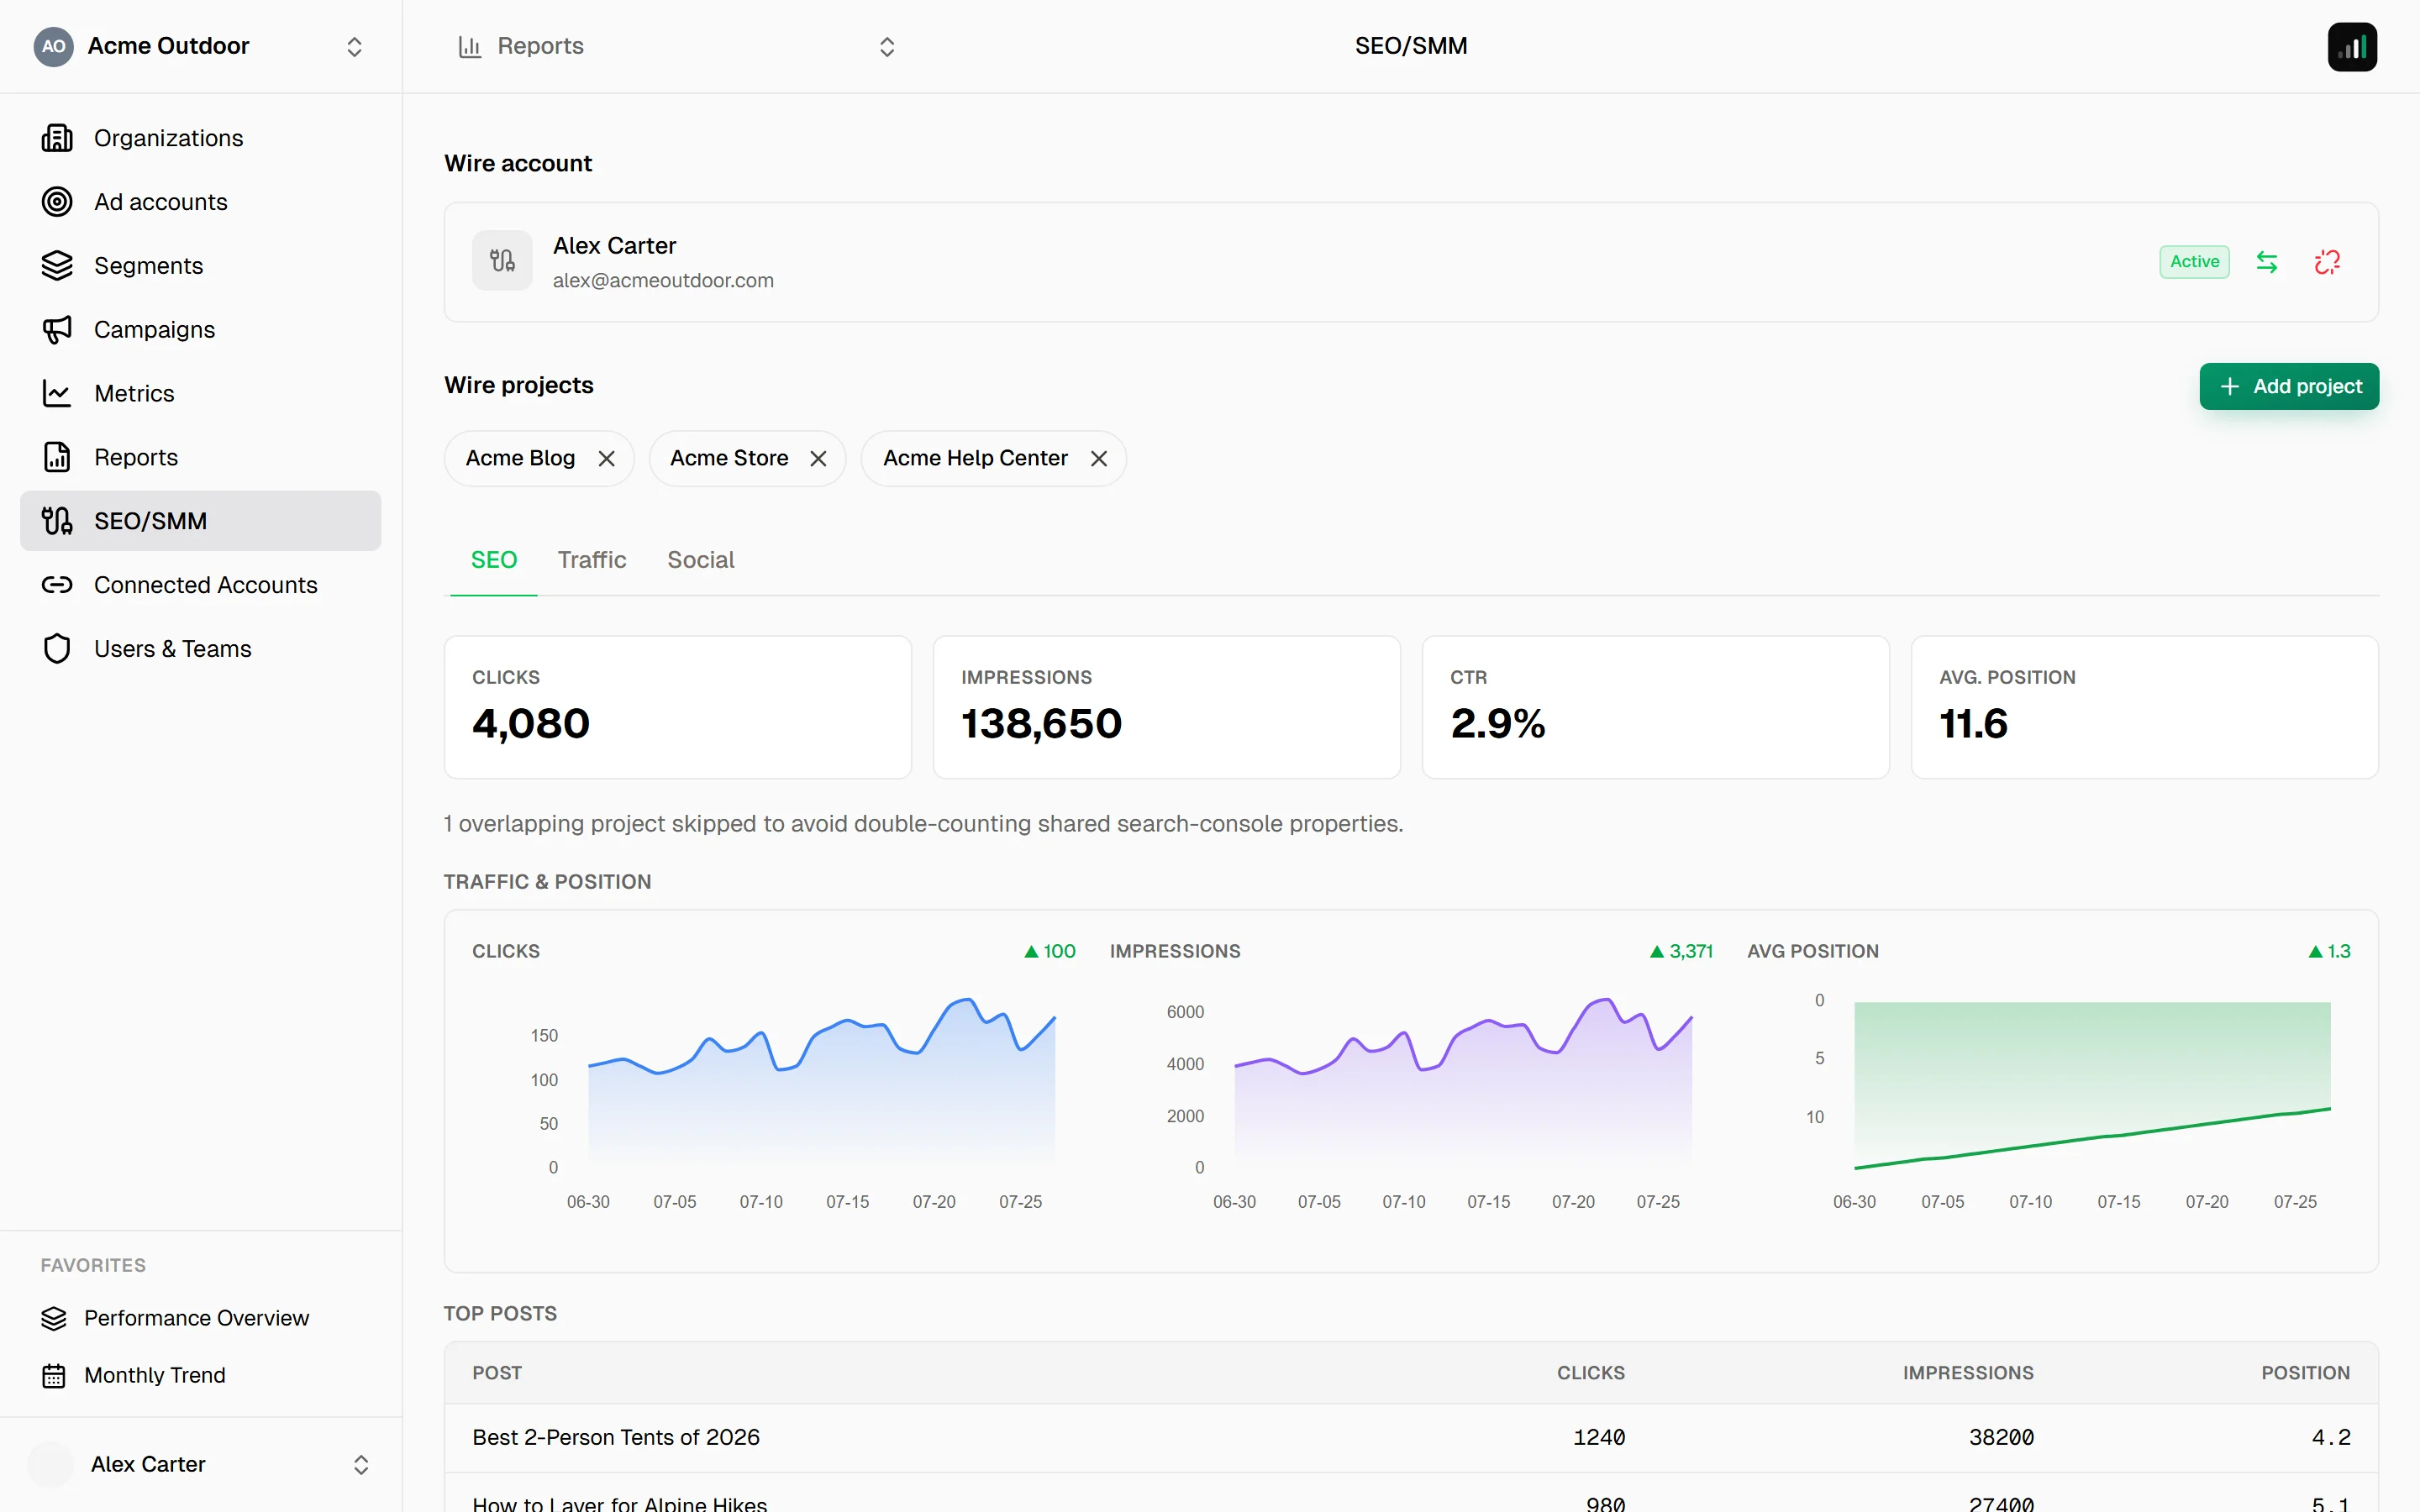This screenshot has height=1512, width=2420.
Task: Click the Metrics line chart icon
Action: click(x=57, y=394)
